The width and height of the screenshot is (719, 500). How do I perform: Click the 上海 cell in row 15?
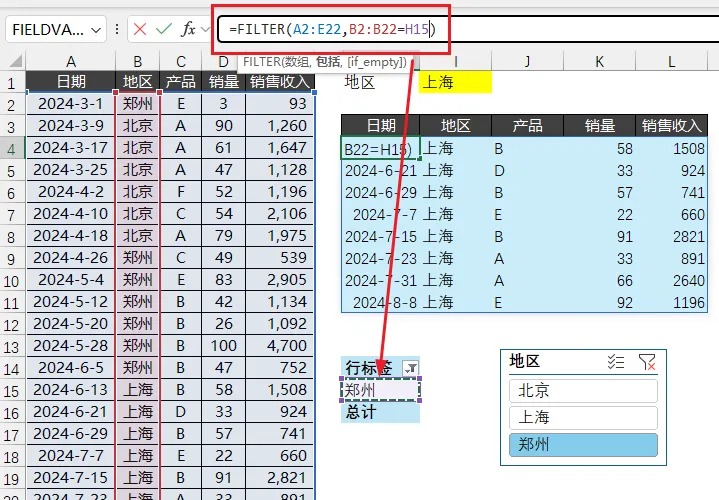click(x=137, y=390)
